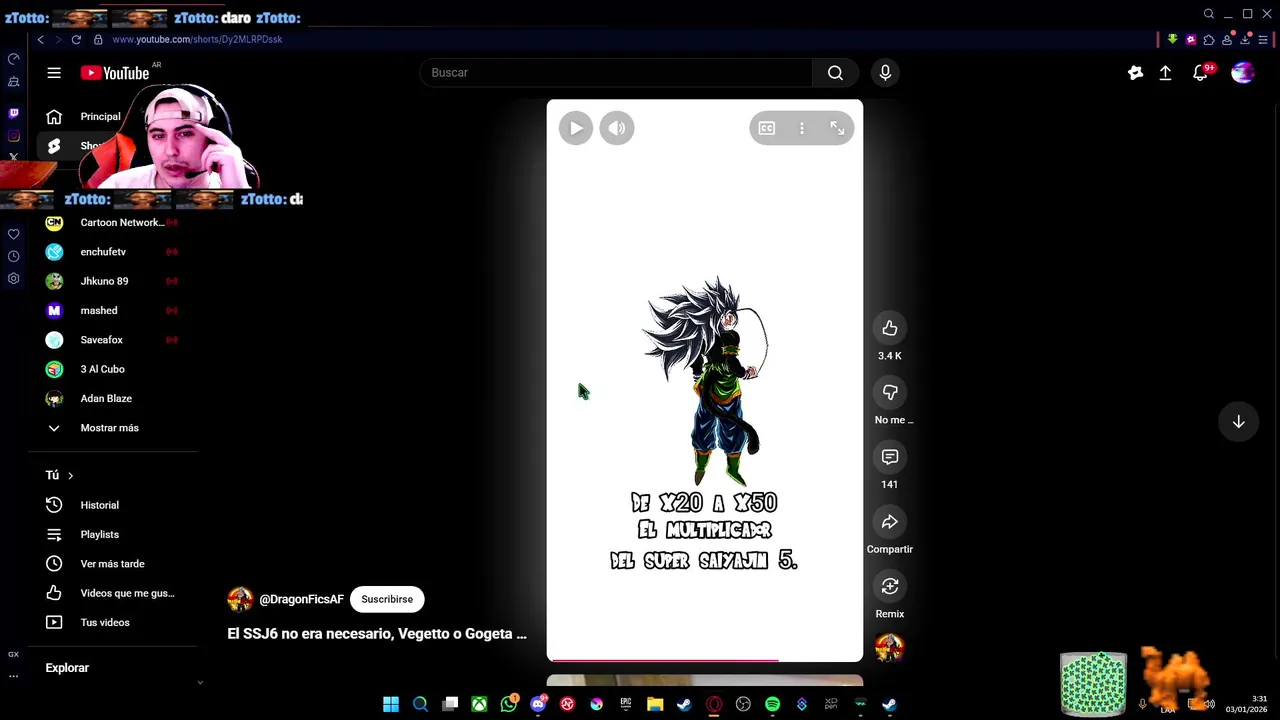Open the short's three-dot options menu
This screenshot has width=1280, height=720.
click(x=802, y=128)
